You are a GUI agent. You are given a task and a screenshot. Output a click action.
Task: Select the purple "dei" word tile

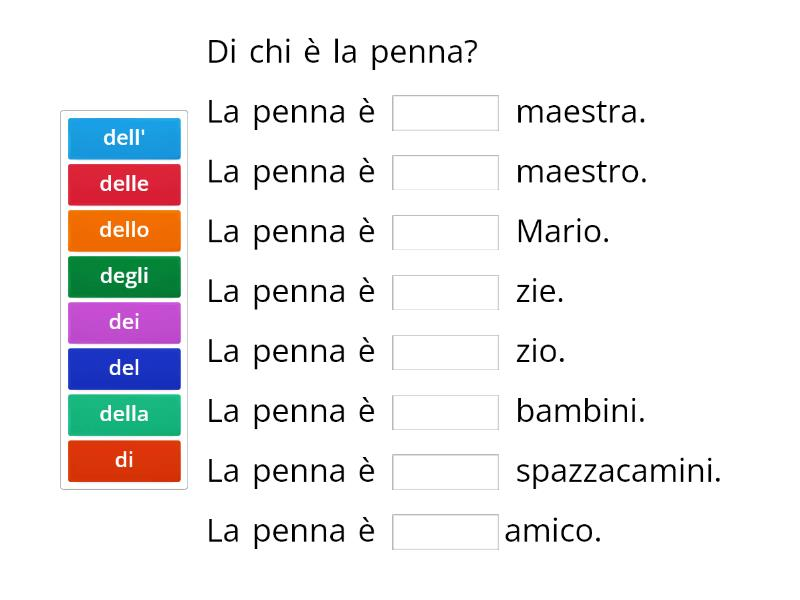(124, 322)
